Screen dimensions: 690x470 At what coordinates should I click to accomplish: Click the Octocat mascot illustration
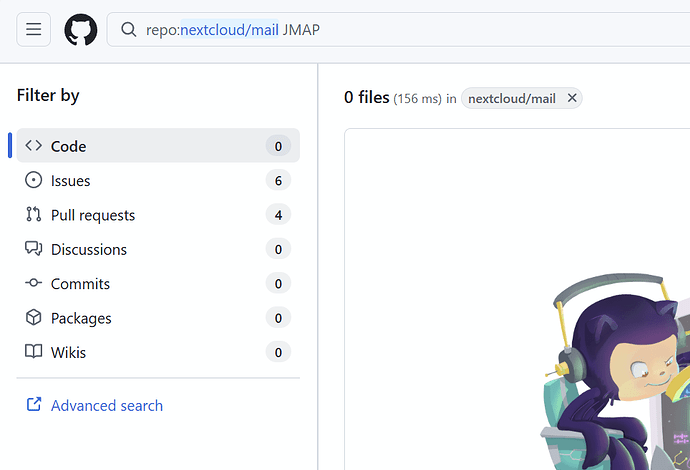[x=615, y=372]
